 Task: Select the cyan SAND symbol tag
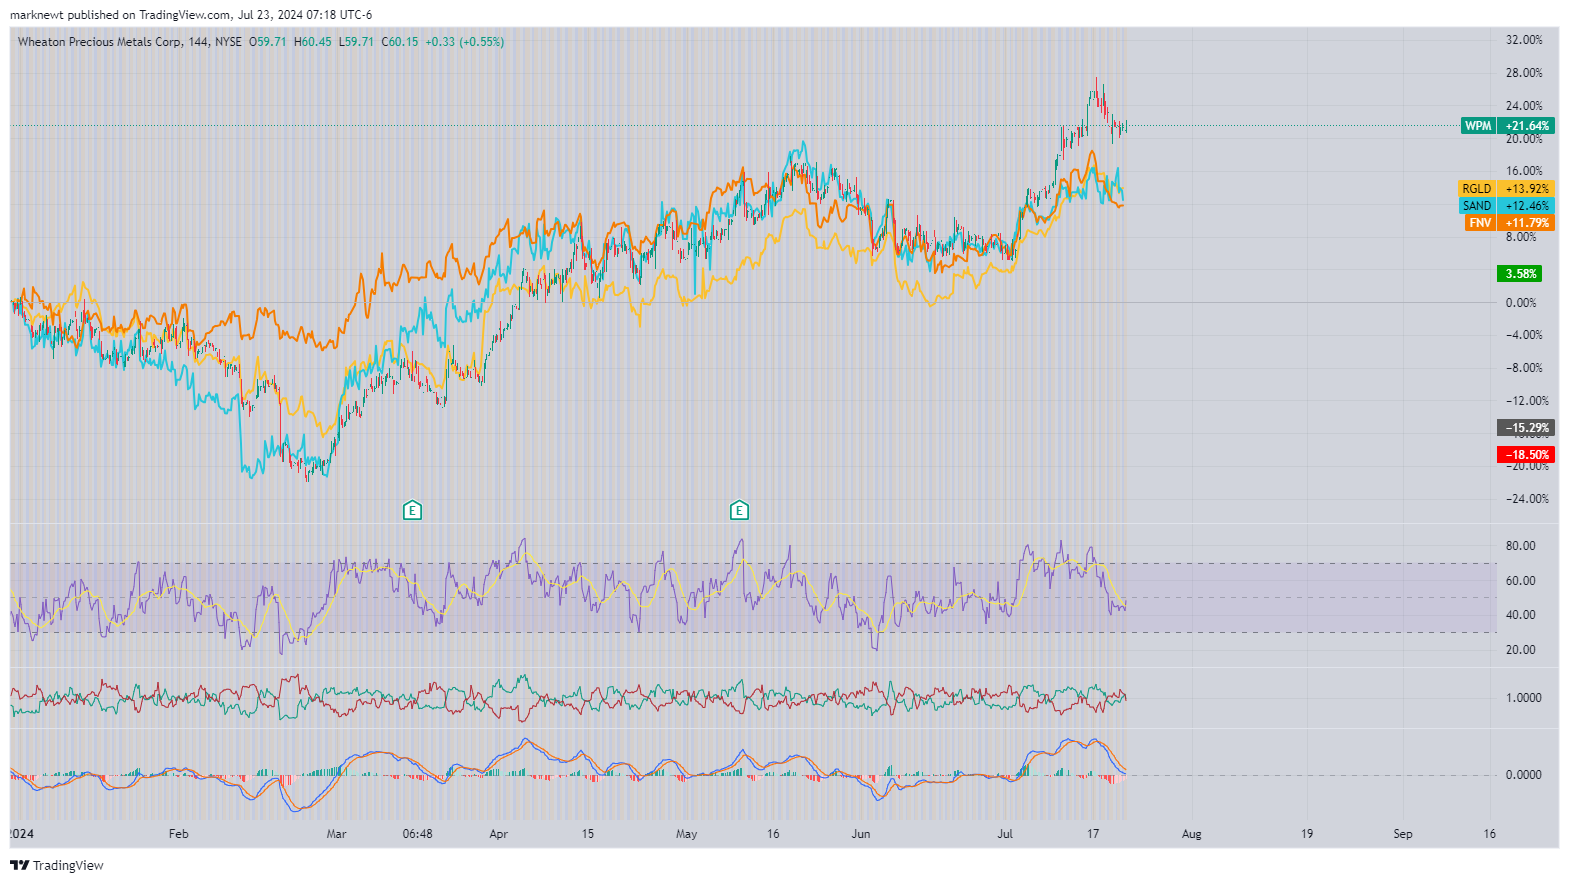pyautogui.click(x=1476, y=206)
